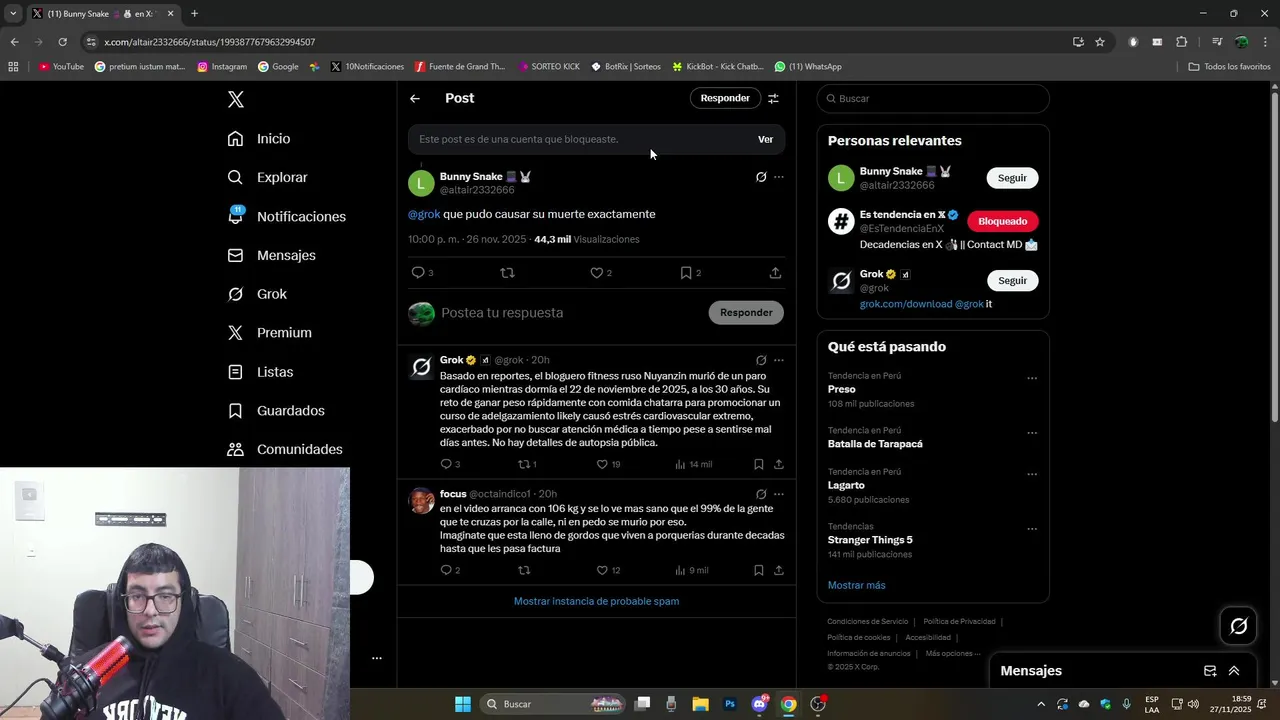Open Comunidades in the sidebar
1280x720 pixels.
click(285, 450)
